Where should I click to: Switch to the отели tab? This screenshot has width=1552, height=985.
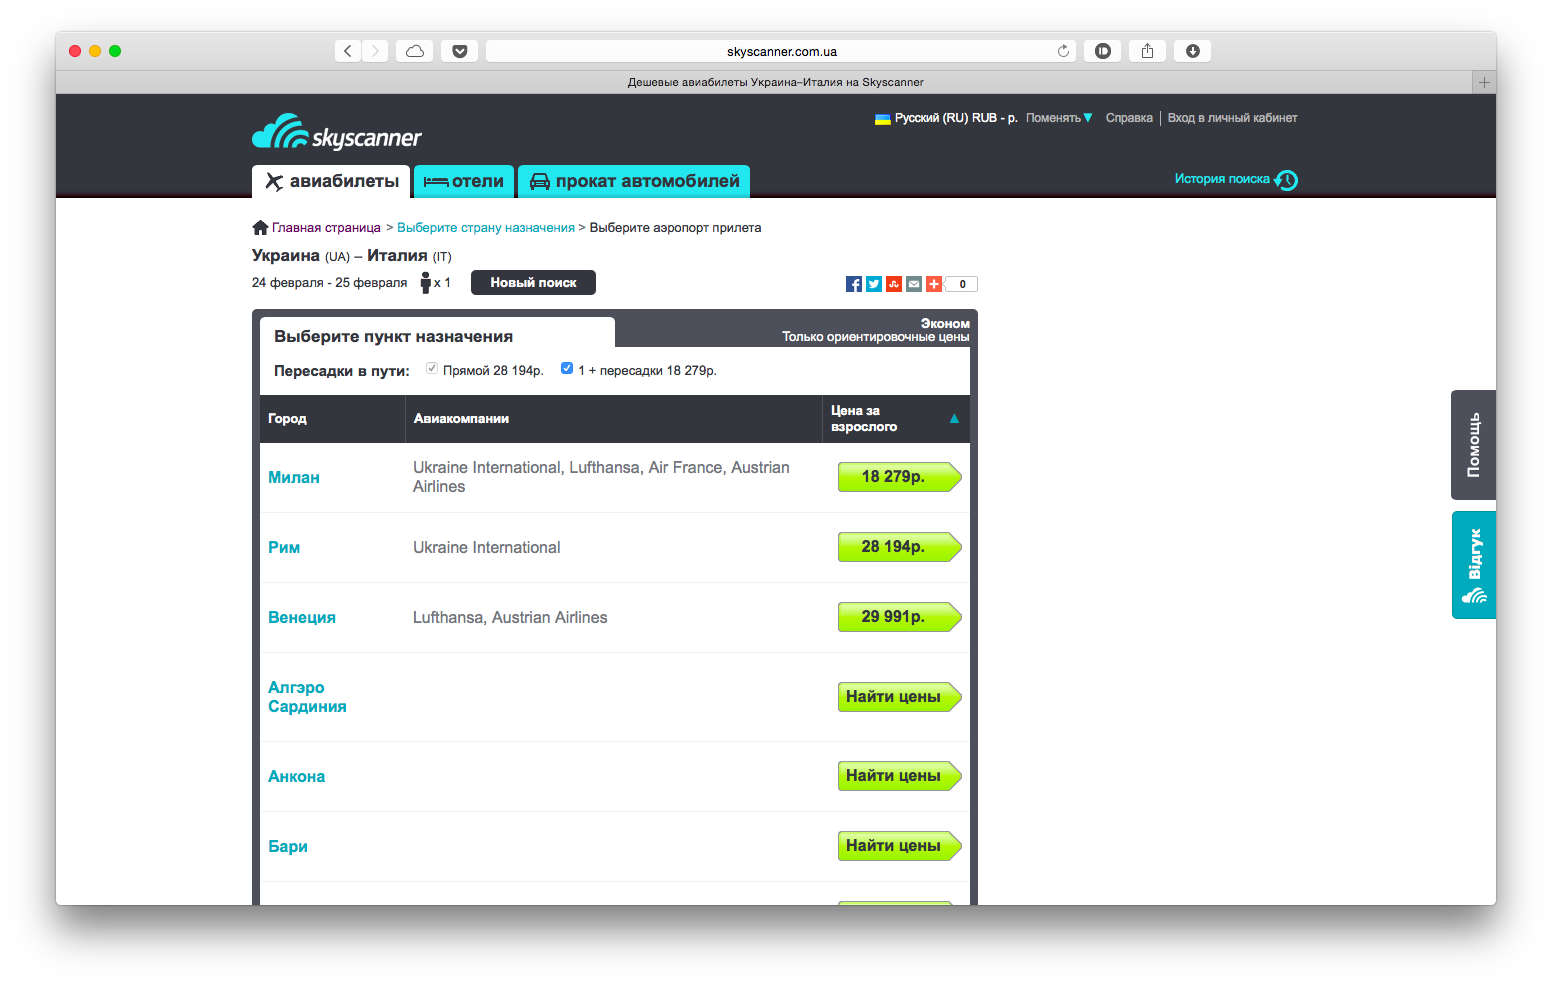click(464, 181)
